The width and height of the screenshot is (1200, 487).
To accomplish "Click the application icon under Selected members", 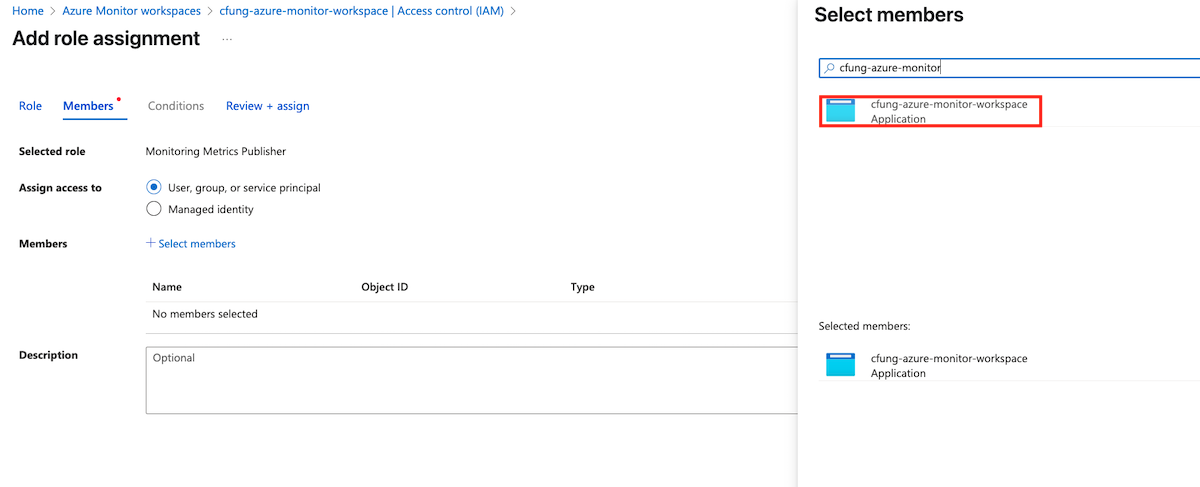I will (x=841, y=365).
